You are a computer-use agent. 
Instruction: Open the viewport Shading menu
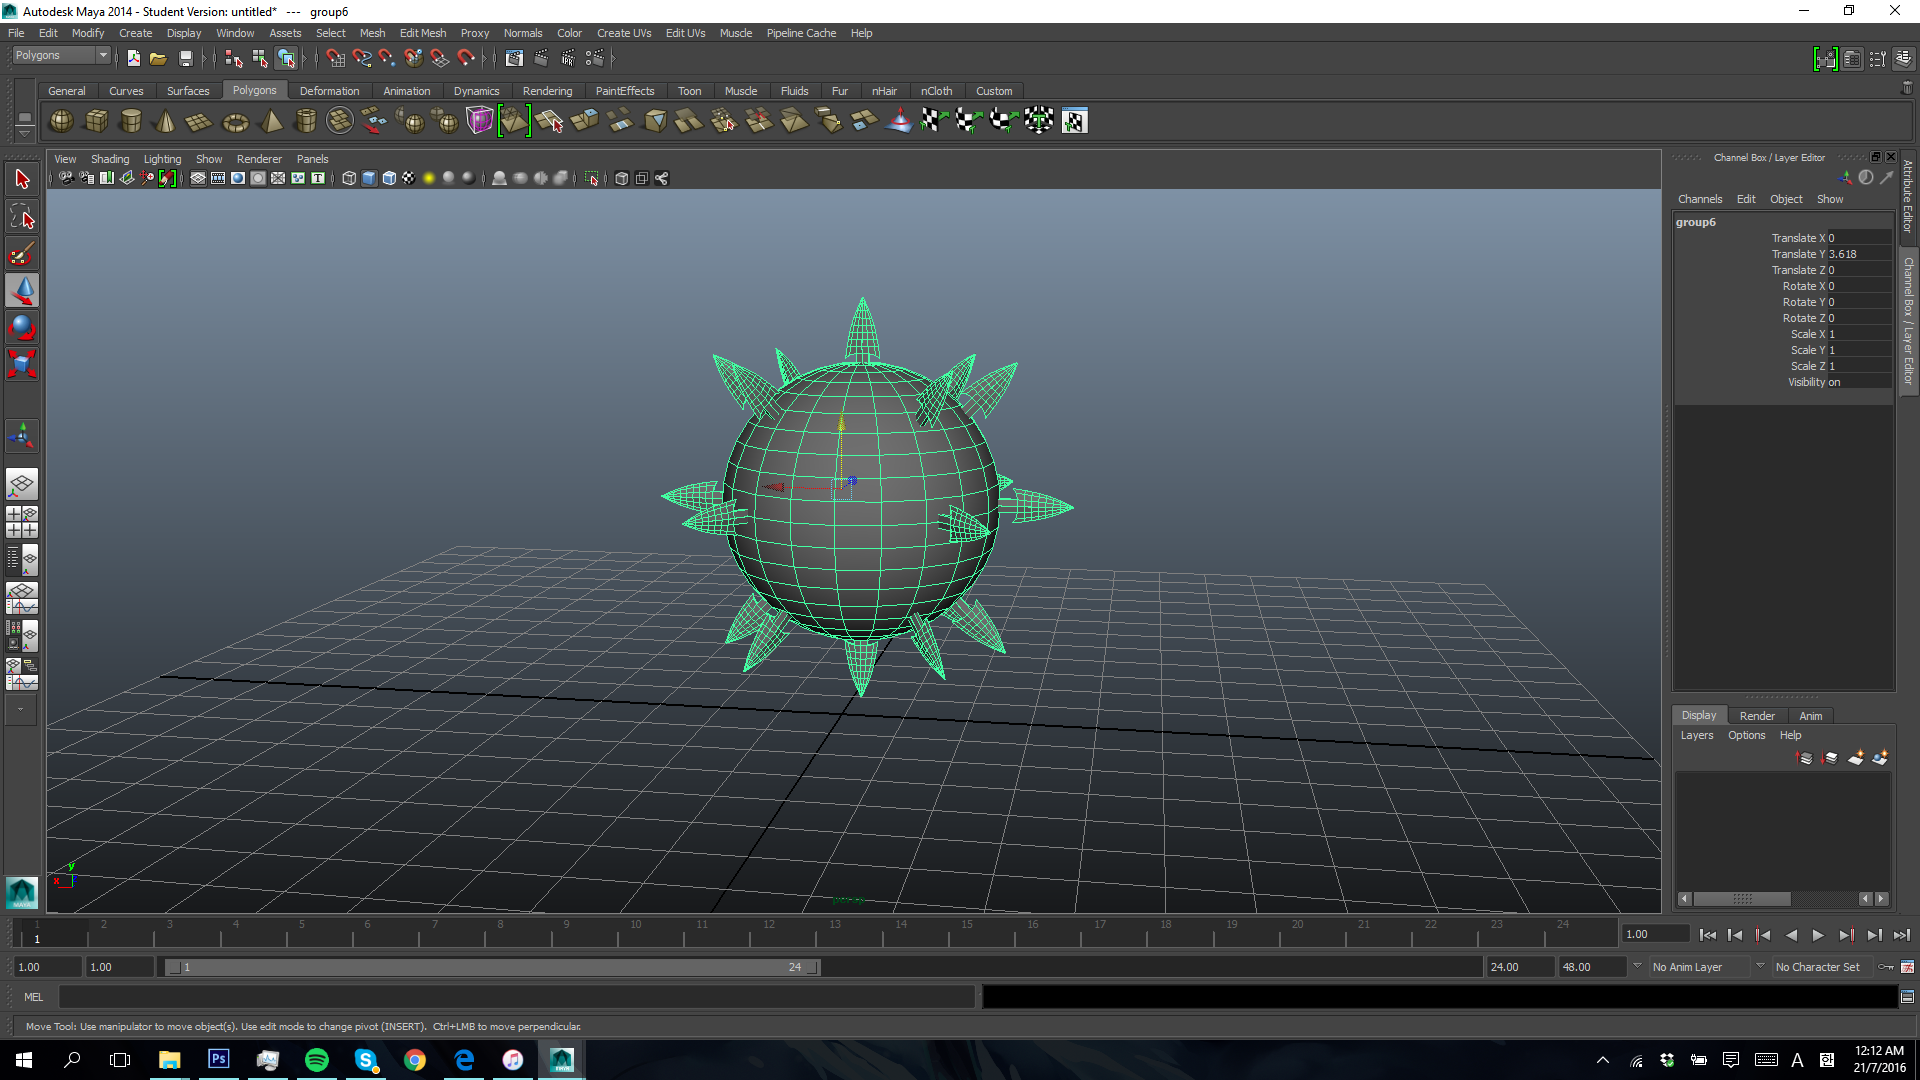click(x=110, y=159)
